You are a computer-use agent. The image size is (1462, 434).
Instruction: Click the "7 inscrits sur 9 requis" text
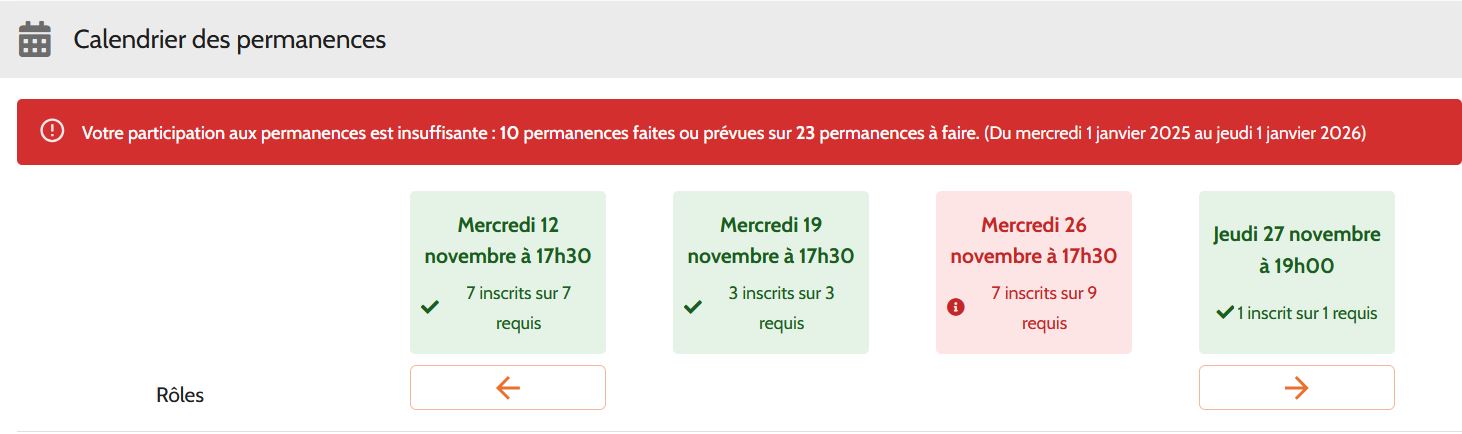pyautogui.click(x=1044, y=308)
